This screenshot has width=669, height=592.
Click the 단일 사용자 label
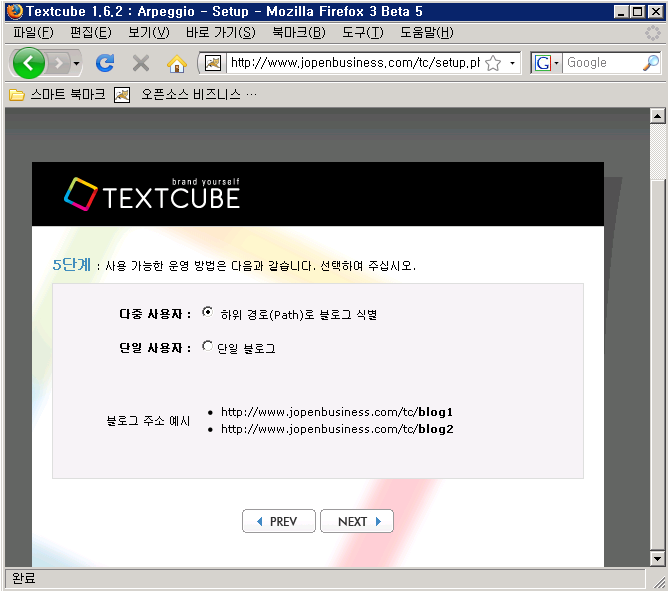(155, 348)
